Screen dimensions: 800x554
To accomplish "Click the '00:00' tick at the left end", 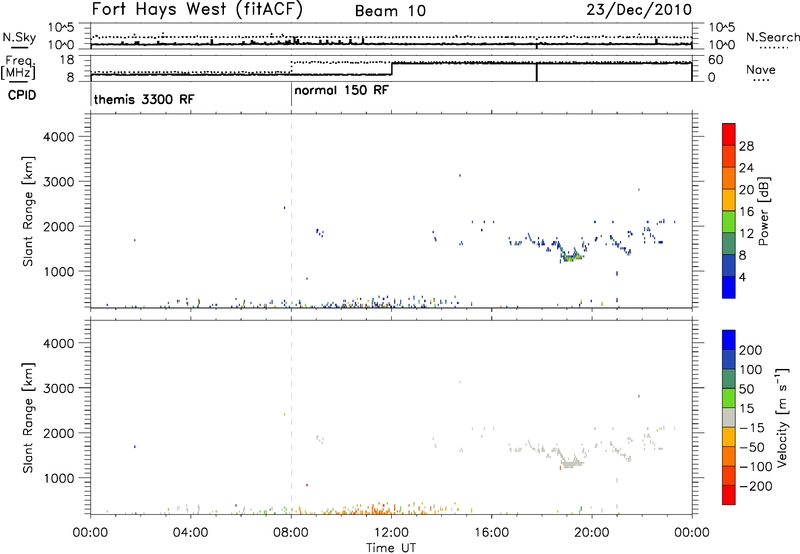I will point(90,533).
